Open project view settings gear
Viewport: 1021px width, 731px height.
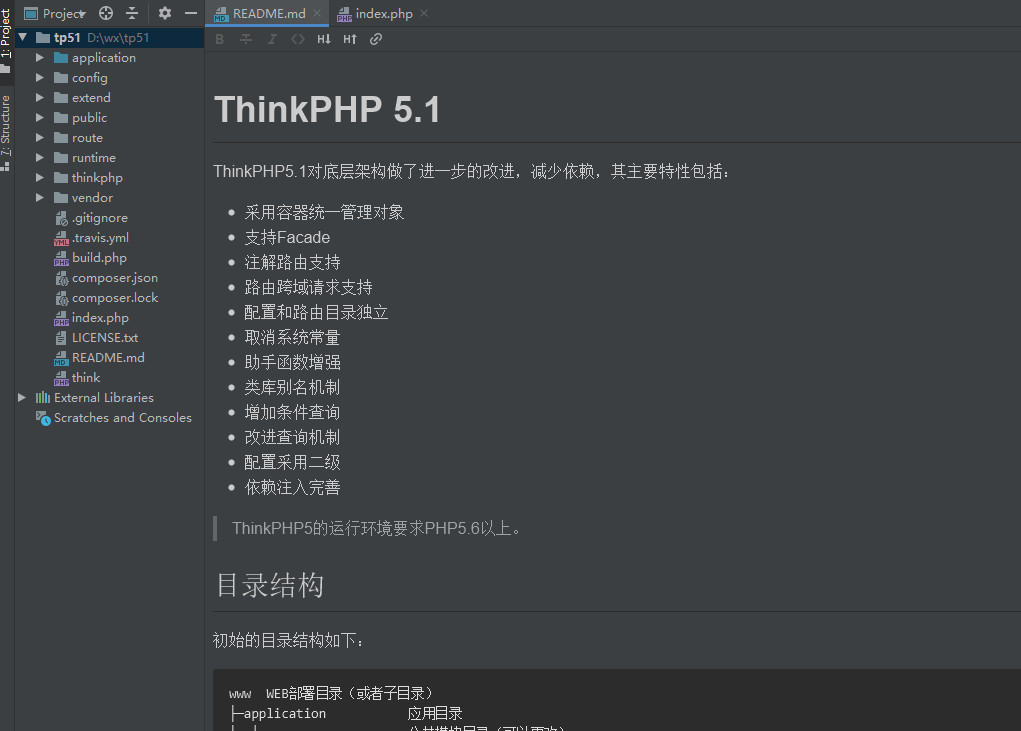click(x=165, y=13)
